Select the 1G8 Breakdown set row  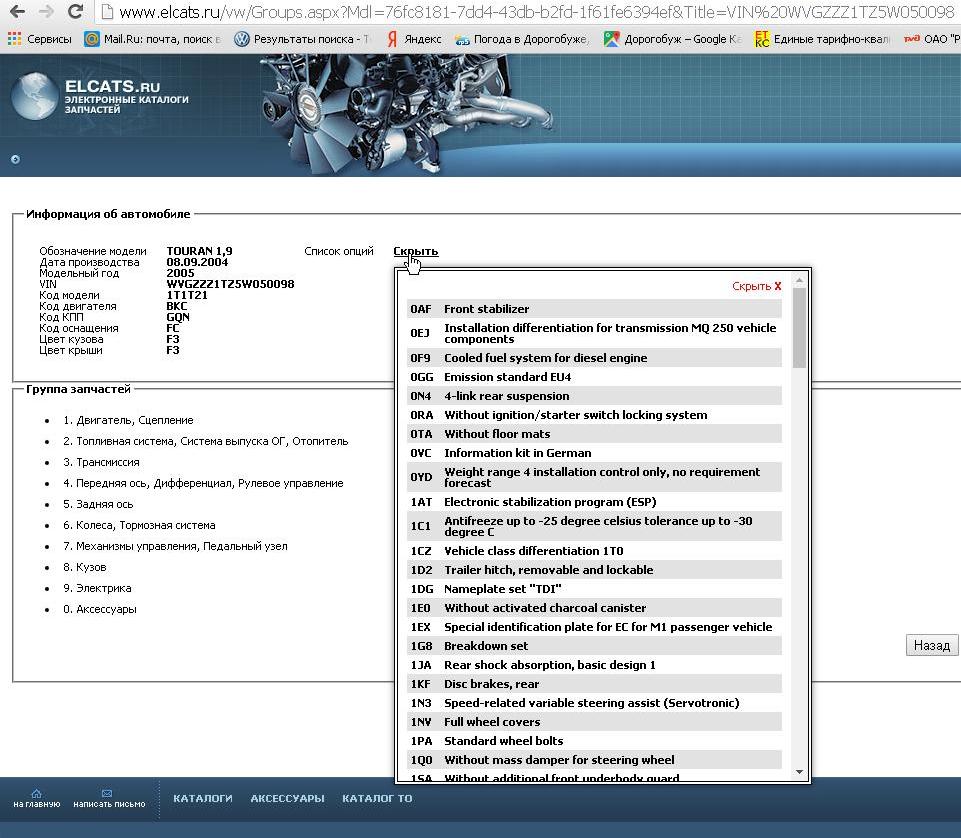[x=594, y=646]
